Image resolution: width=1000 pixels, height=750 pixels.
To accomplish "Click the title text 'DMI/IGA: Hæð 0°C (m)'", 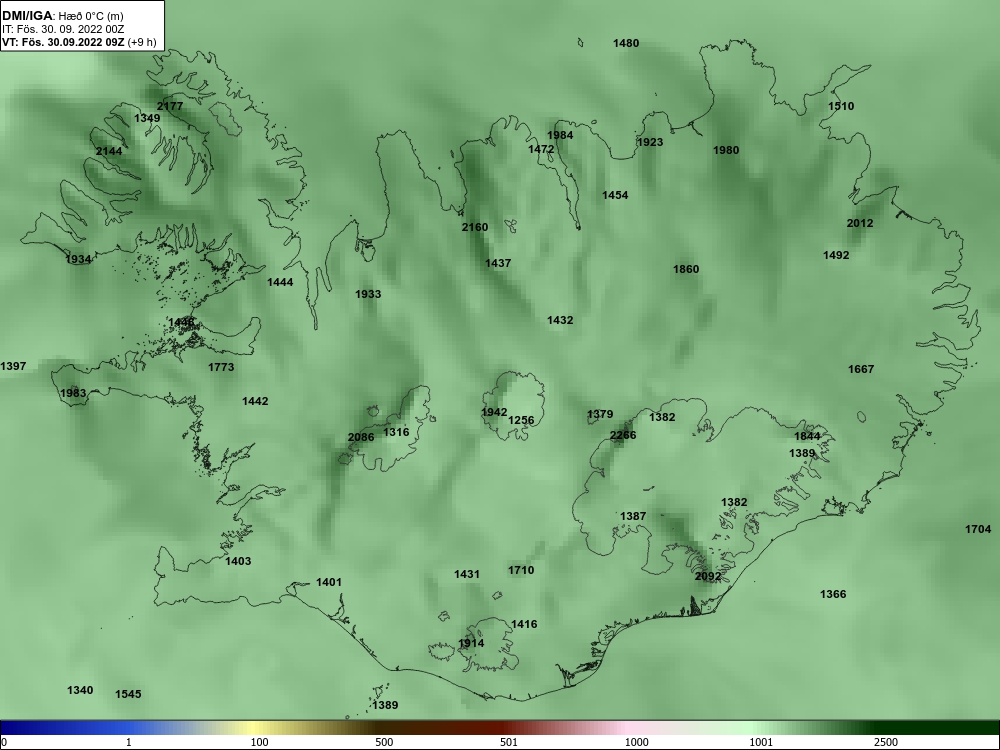I will tap(62, 16).
